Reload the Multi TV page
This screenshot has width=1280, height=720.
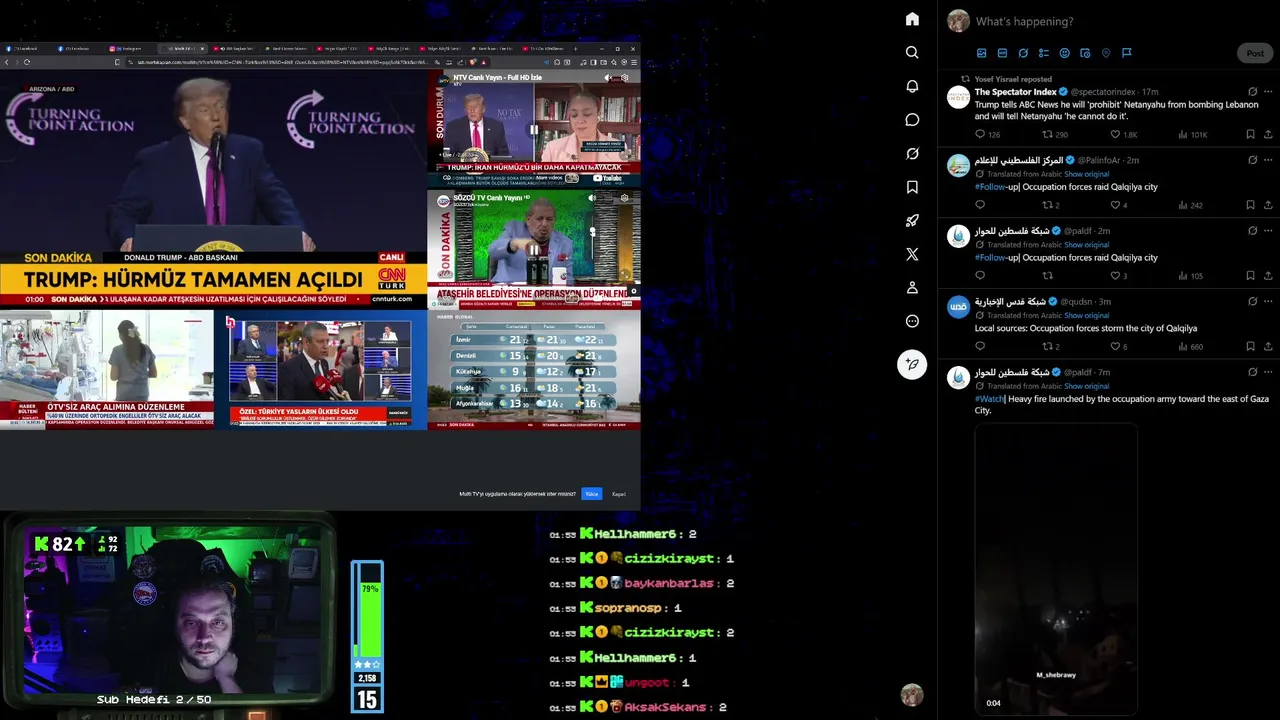click(x=26, y=62)
